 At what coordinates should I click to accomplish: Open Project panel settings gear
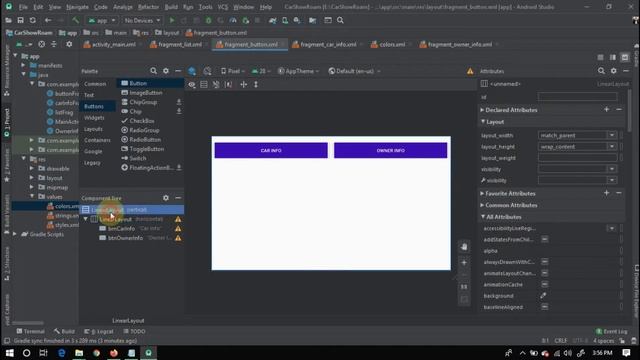tap(69, 44)
